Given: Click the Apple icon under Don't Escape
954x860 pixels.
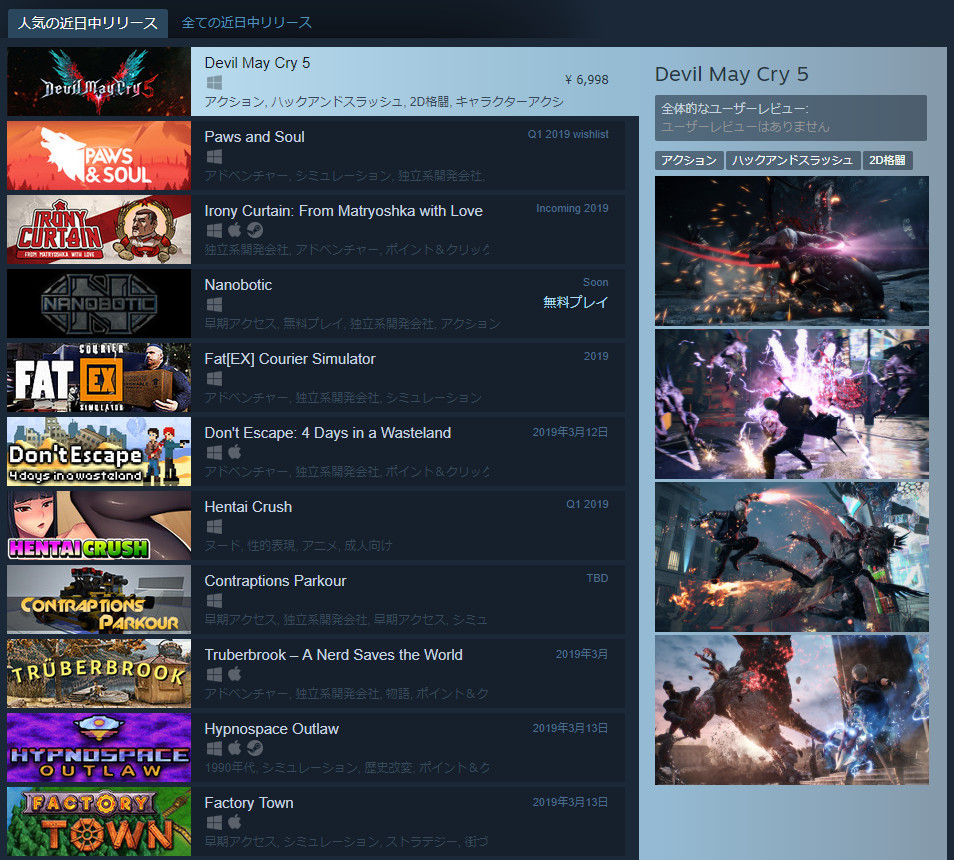Looking at the screenshot, I should [x=235, y=452].
